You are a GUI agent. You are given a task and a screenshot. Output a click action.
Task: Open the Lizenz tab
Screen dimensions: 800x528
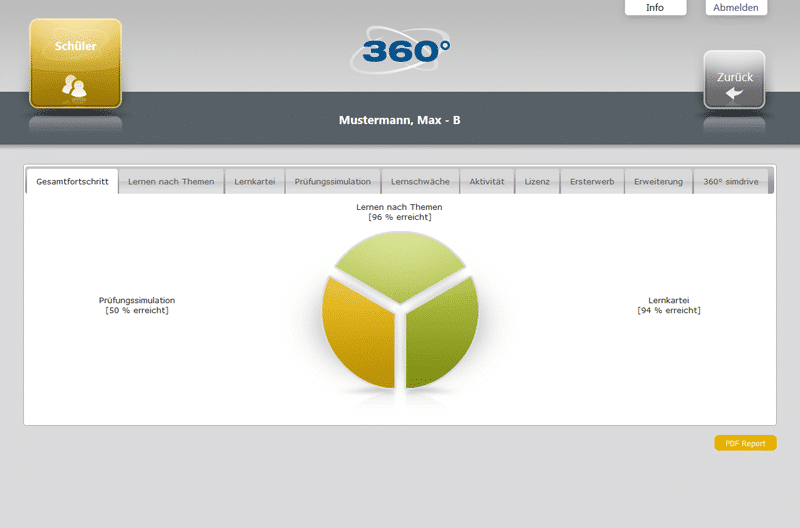(537, 181)
